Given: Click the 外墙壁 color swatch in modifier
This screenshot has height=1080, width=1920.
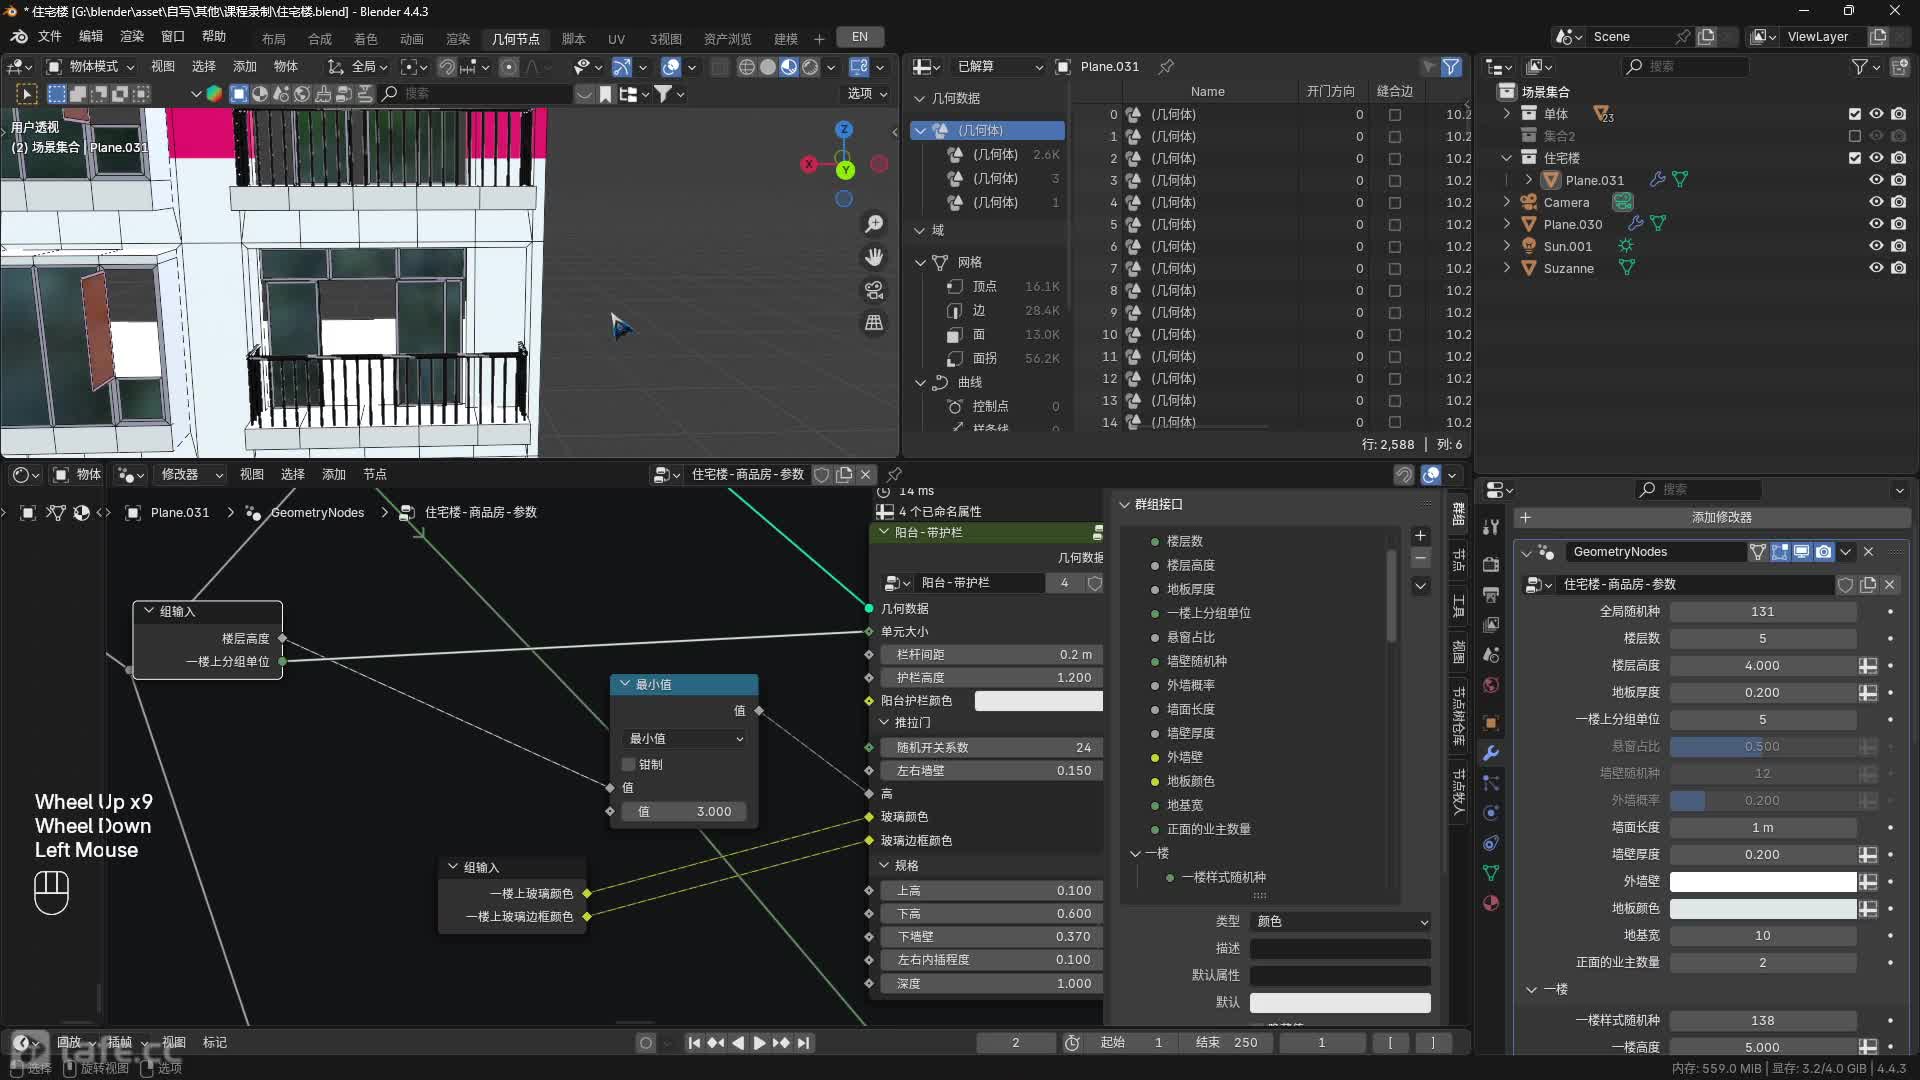Looking at the screenshot, I should (1763, 882).
